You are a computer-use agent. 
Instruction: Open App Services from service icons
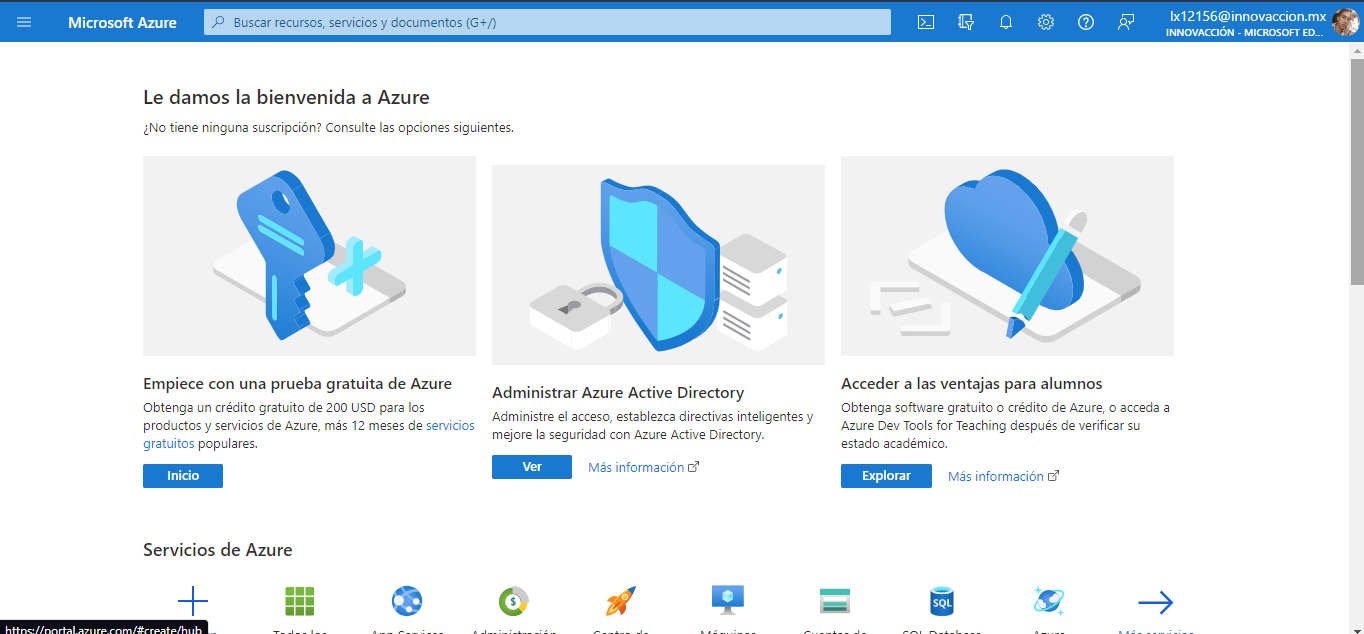pos(406,600)
